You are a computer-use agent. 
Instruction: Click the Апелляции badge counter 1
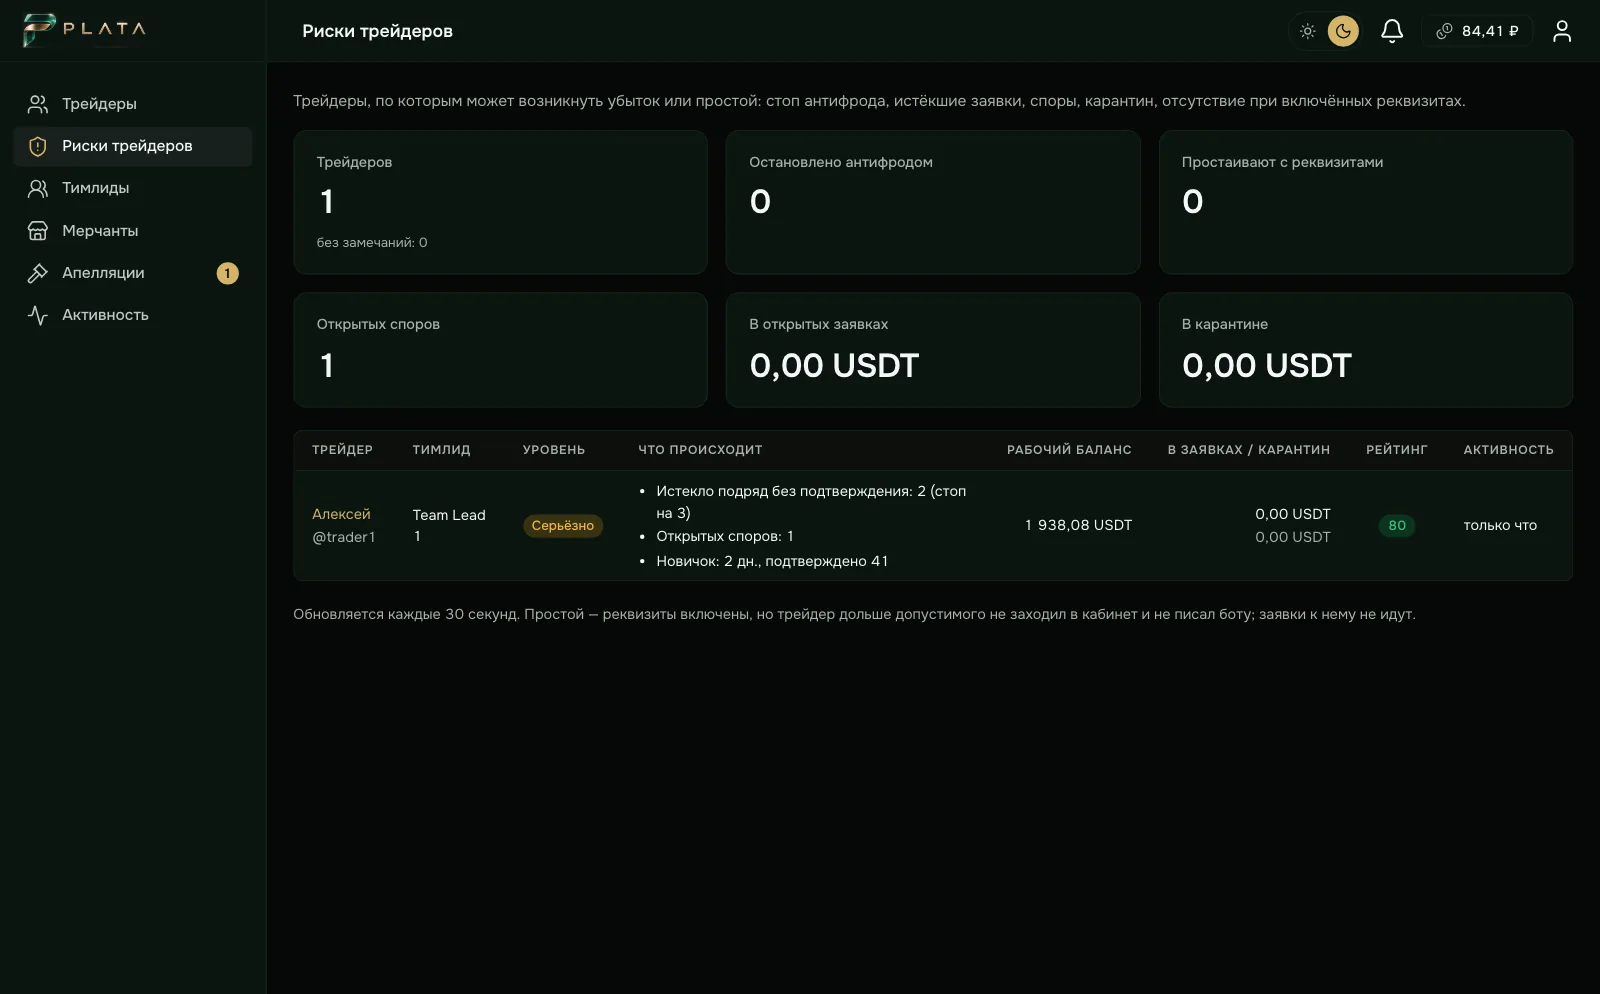click(x=228, y=273)
